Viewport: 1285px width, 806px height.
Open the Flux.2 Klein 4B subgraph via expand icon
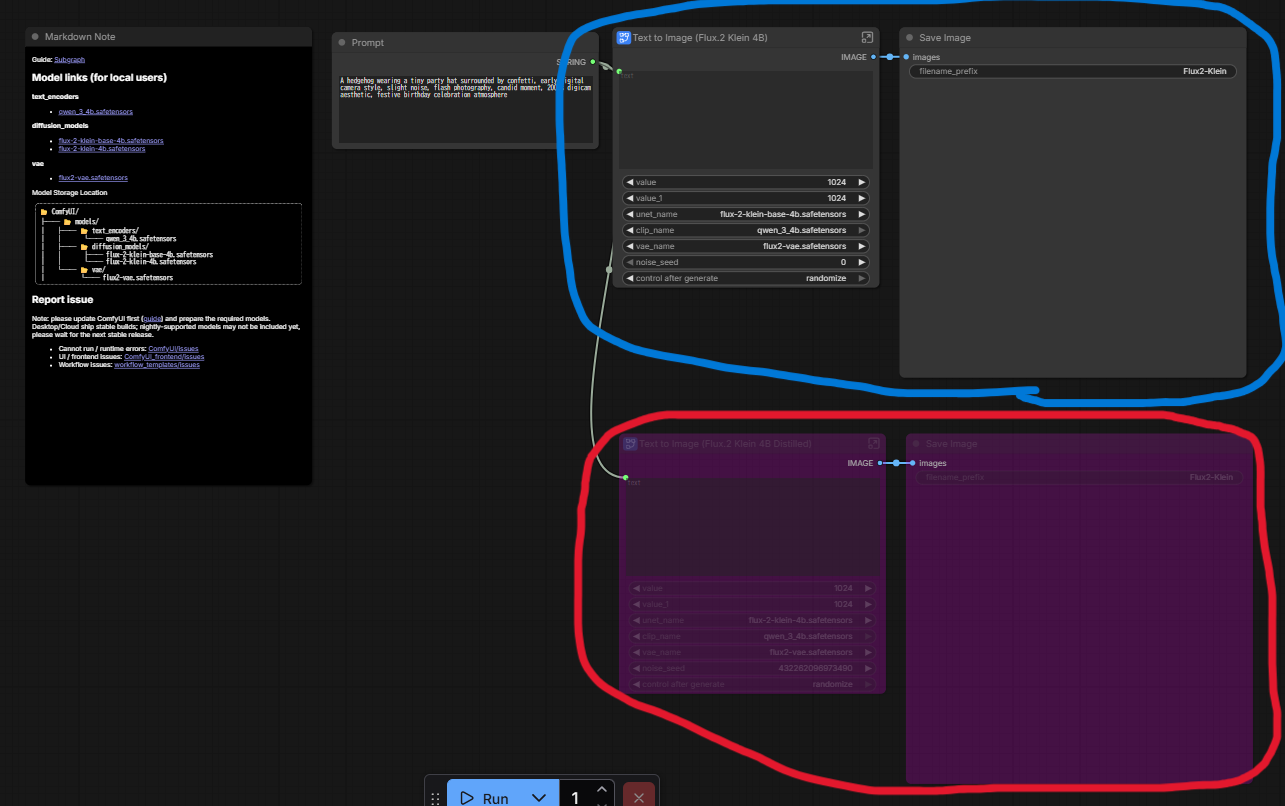tap(867, 38)
